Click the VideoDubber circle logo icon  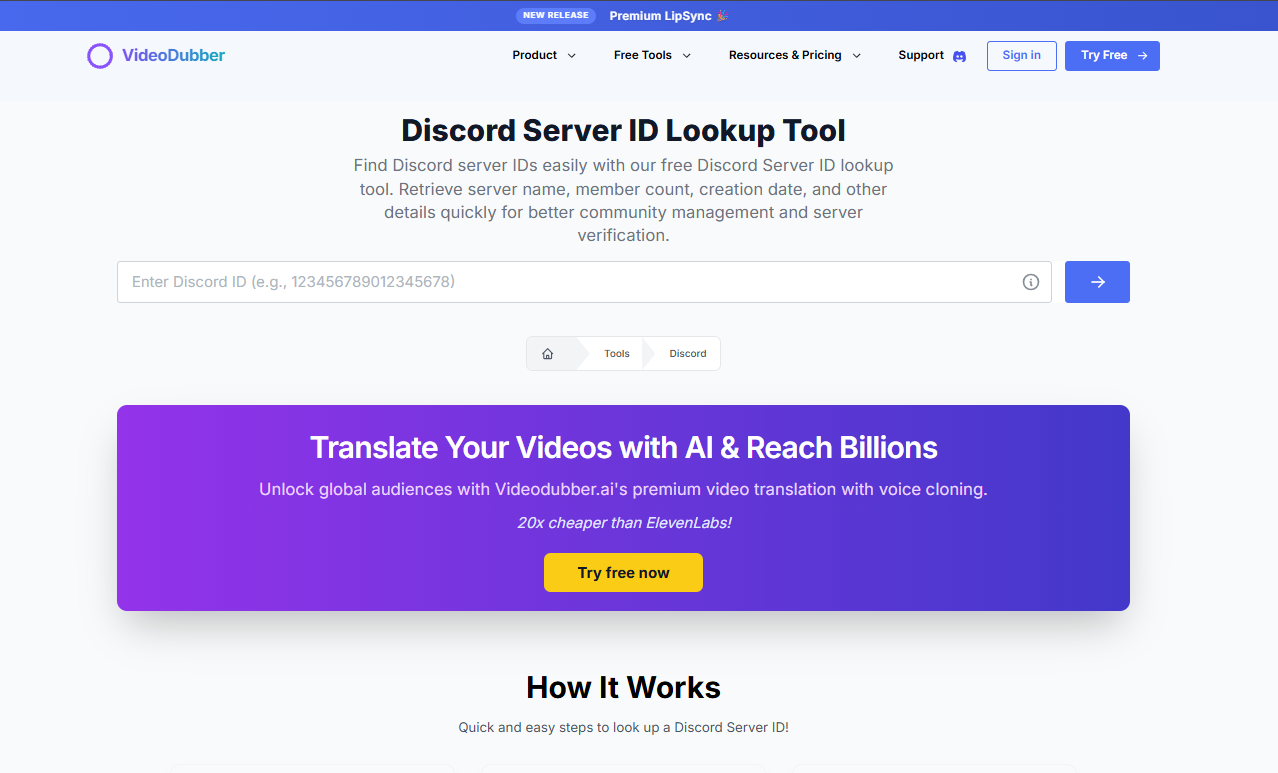click(100, 56)
